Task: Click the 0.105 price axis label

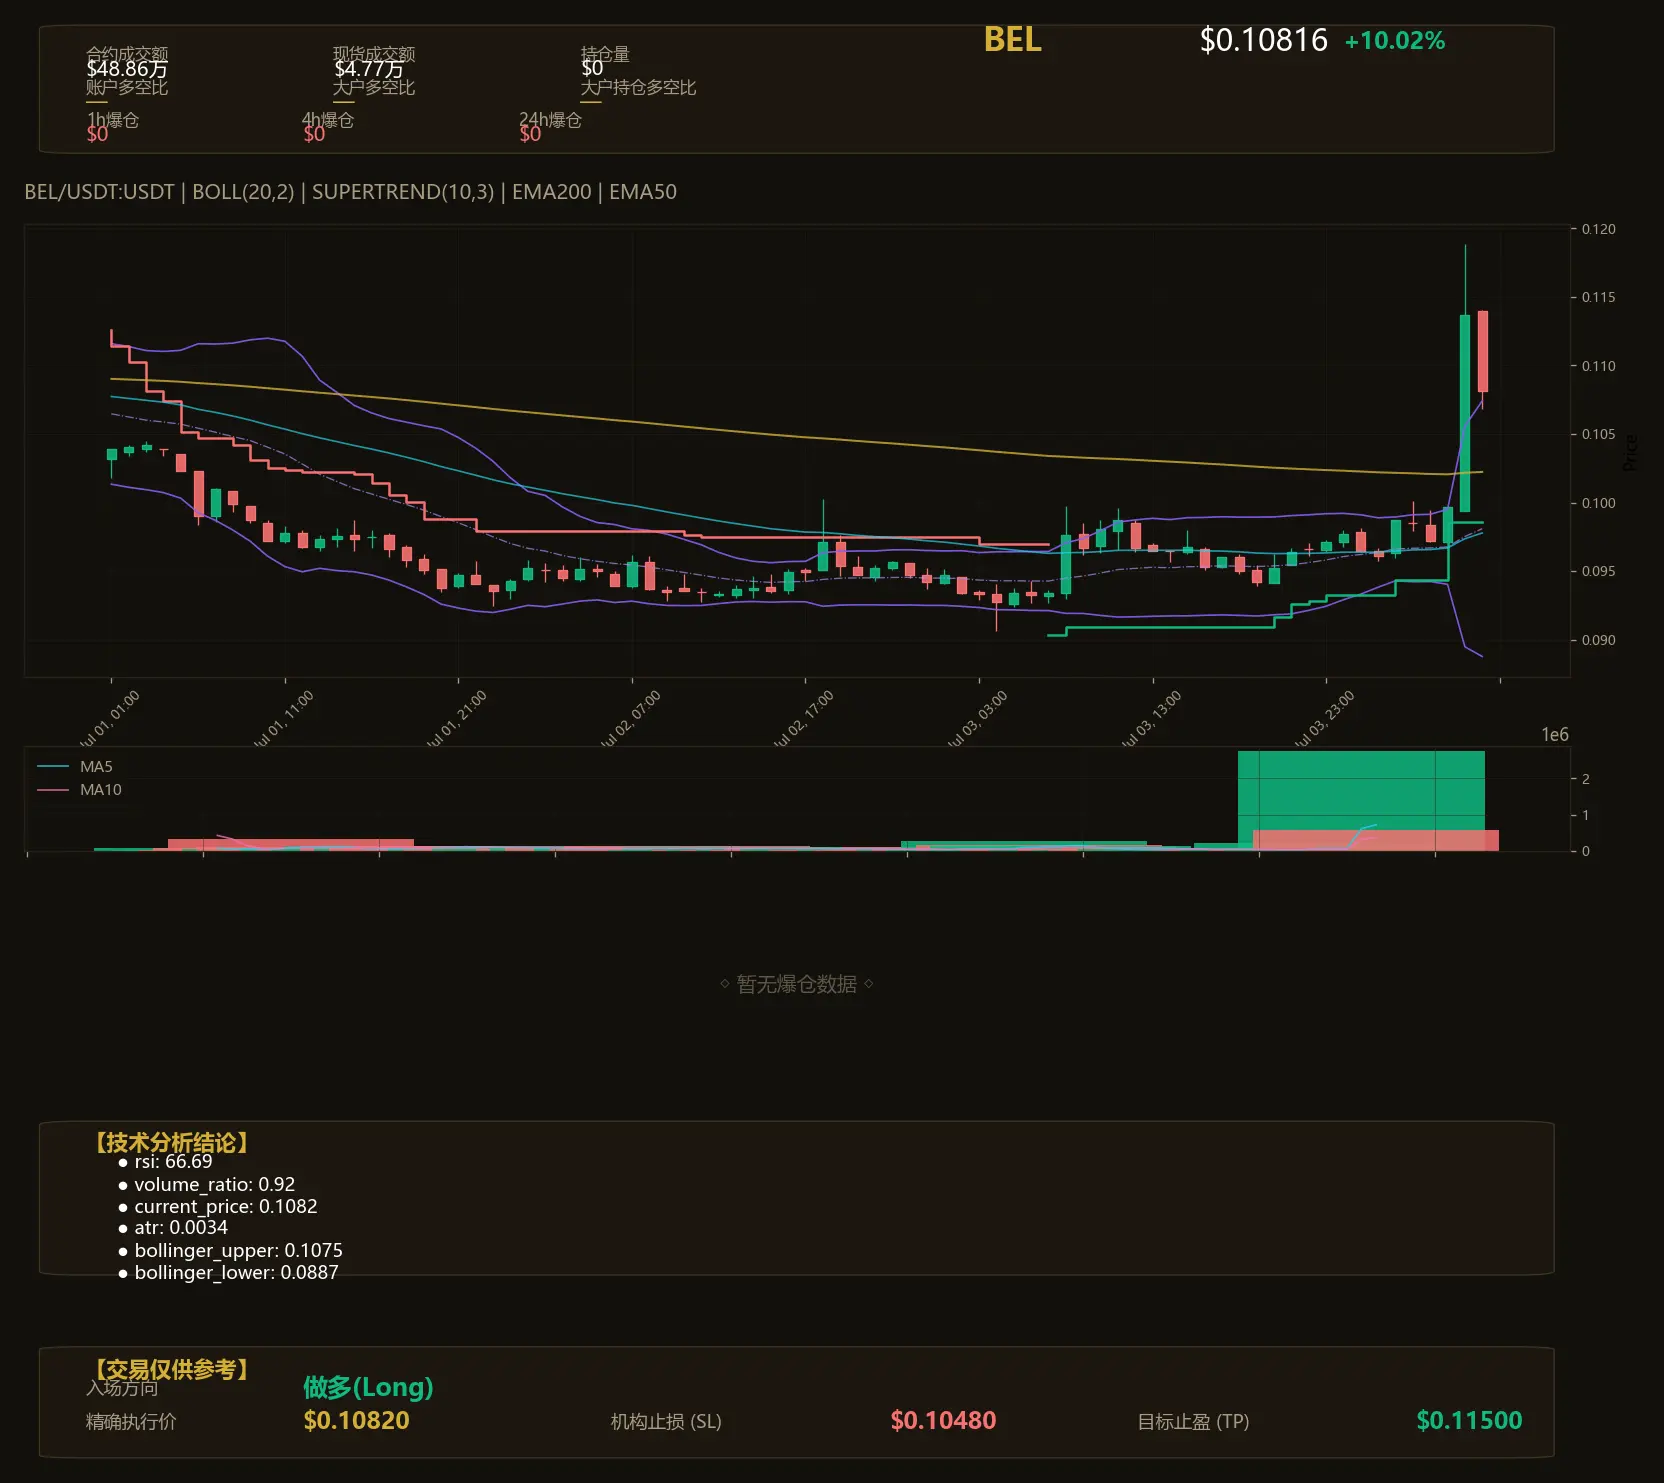Action: (x=1598, y=434)
